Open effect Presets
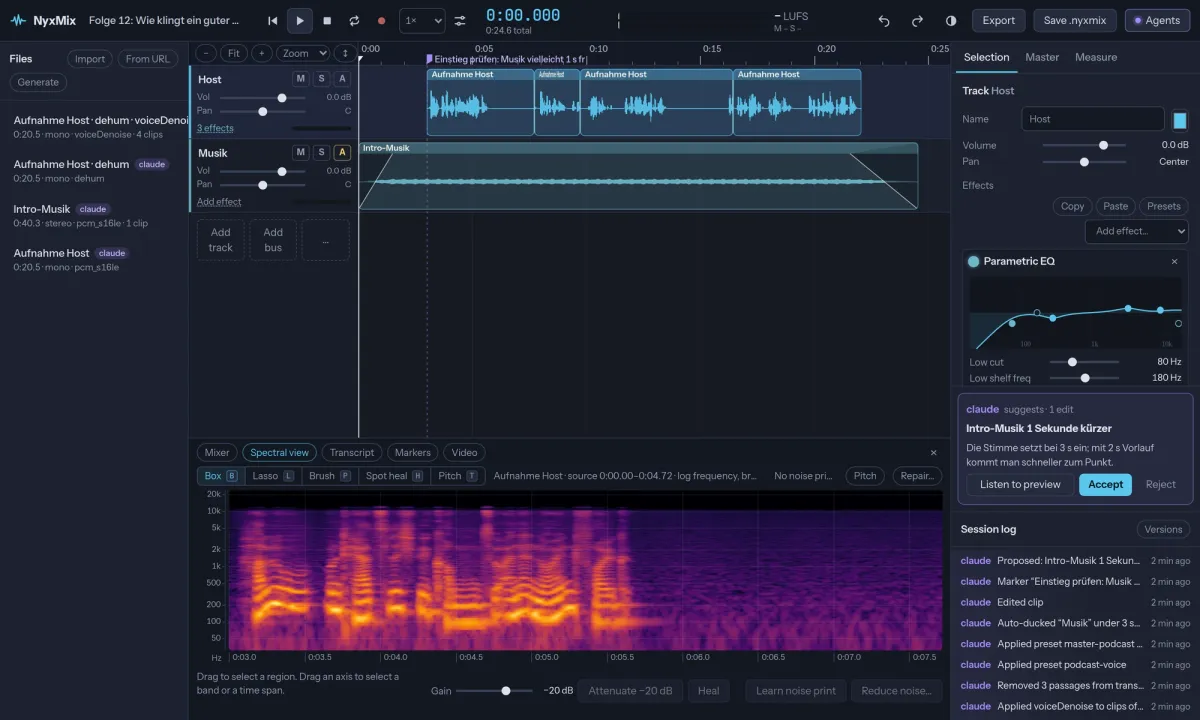The image size is (1200, 720). click(1164, 206)
